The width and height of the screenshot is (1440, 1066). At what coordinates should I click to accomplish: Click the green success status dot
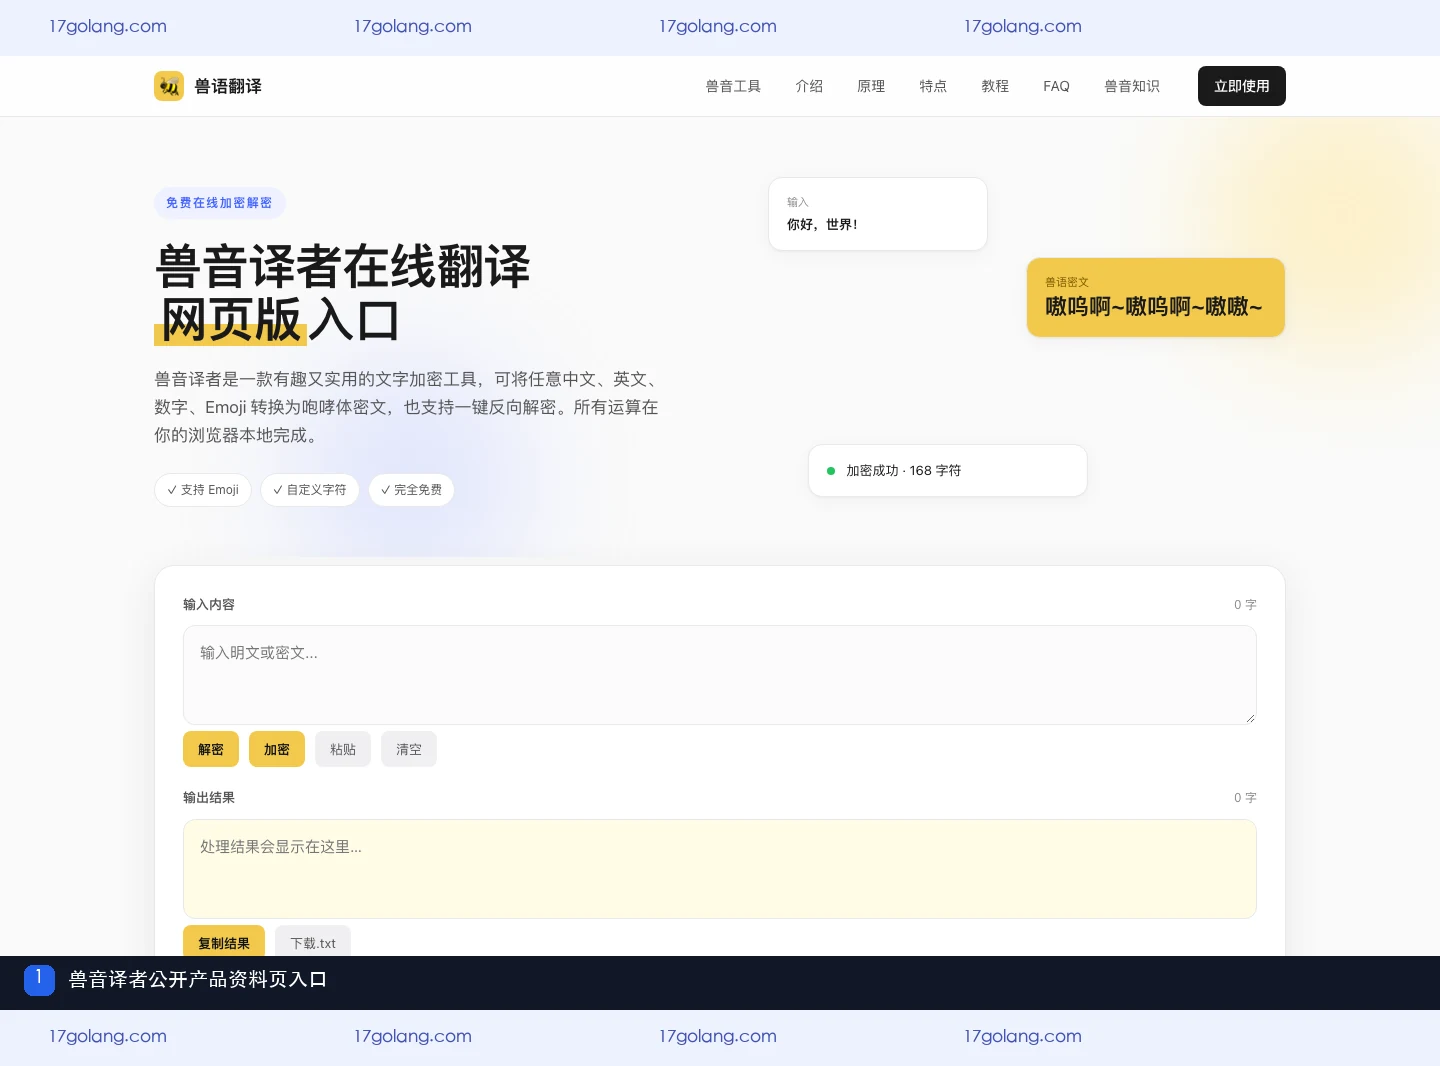click(831, 471)
